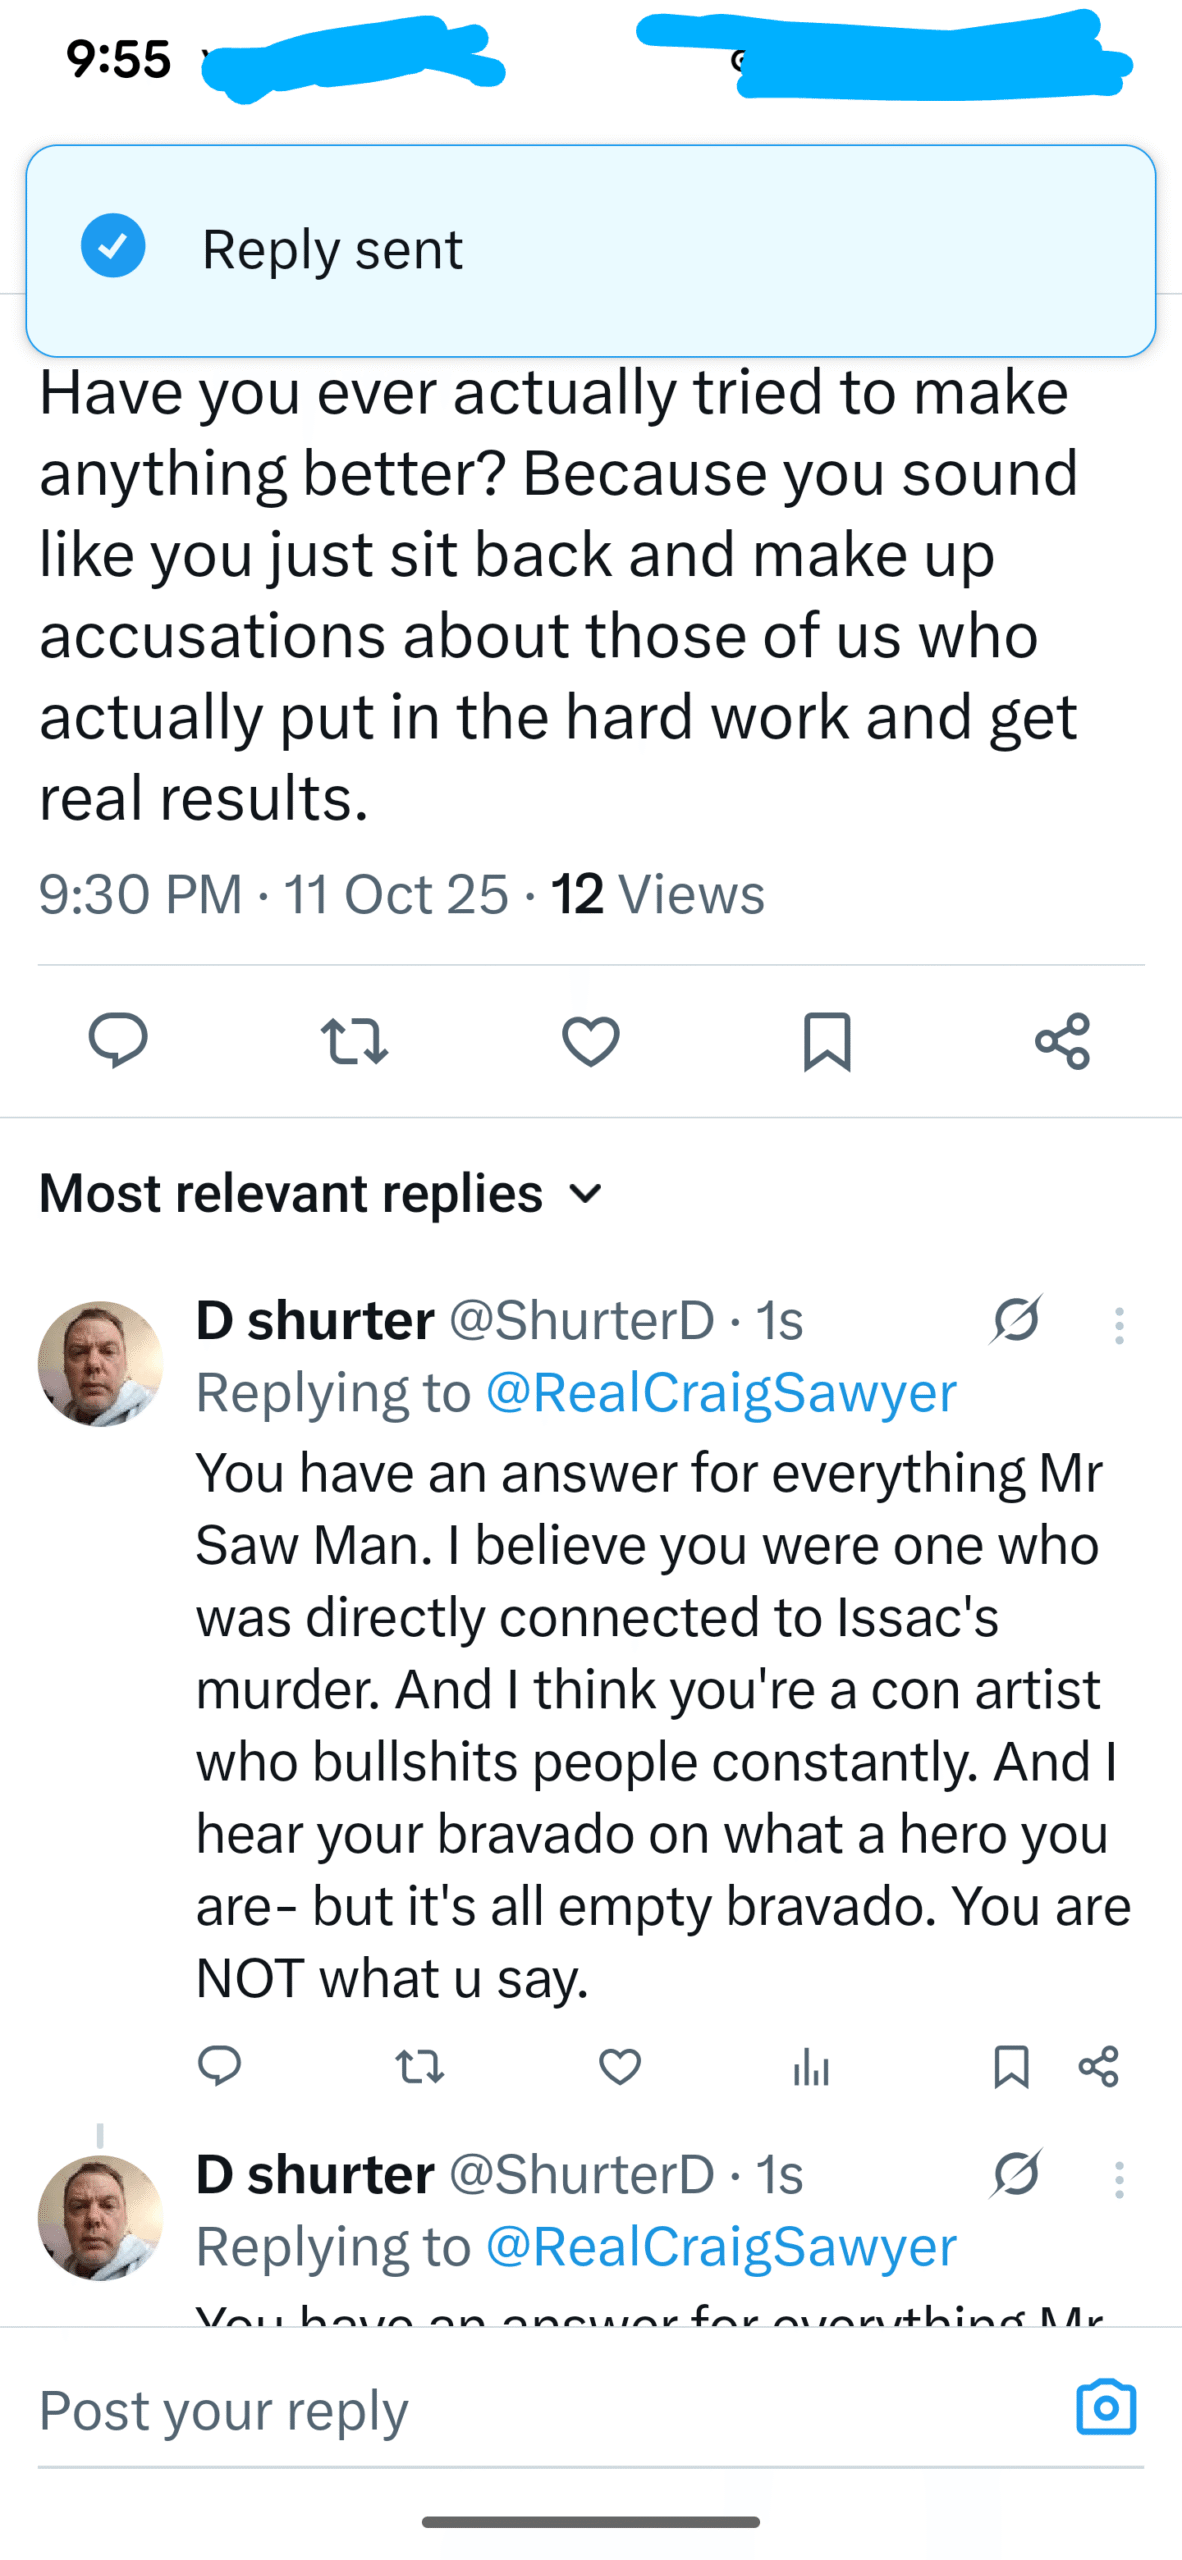Screen dimensions: 1182x2560
Task: Tap the Reply sent notification banner
Action: tap(590, 250)
